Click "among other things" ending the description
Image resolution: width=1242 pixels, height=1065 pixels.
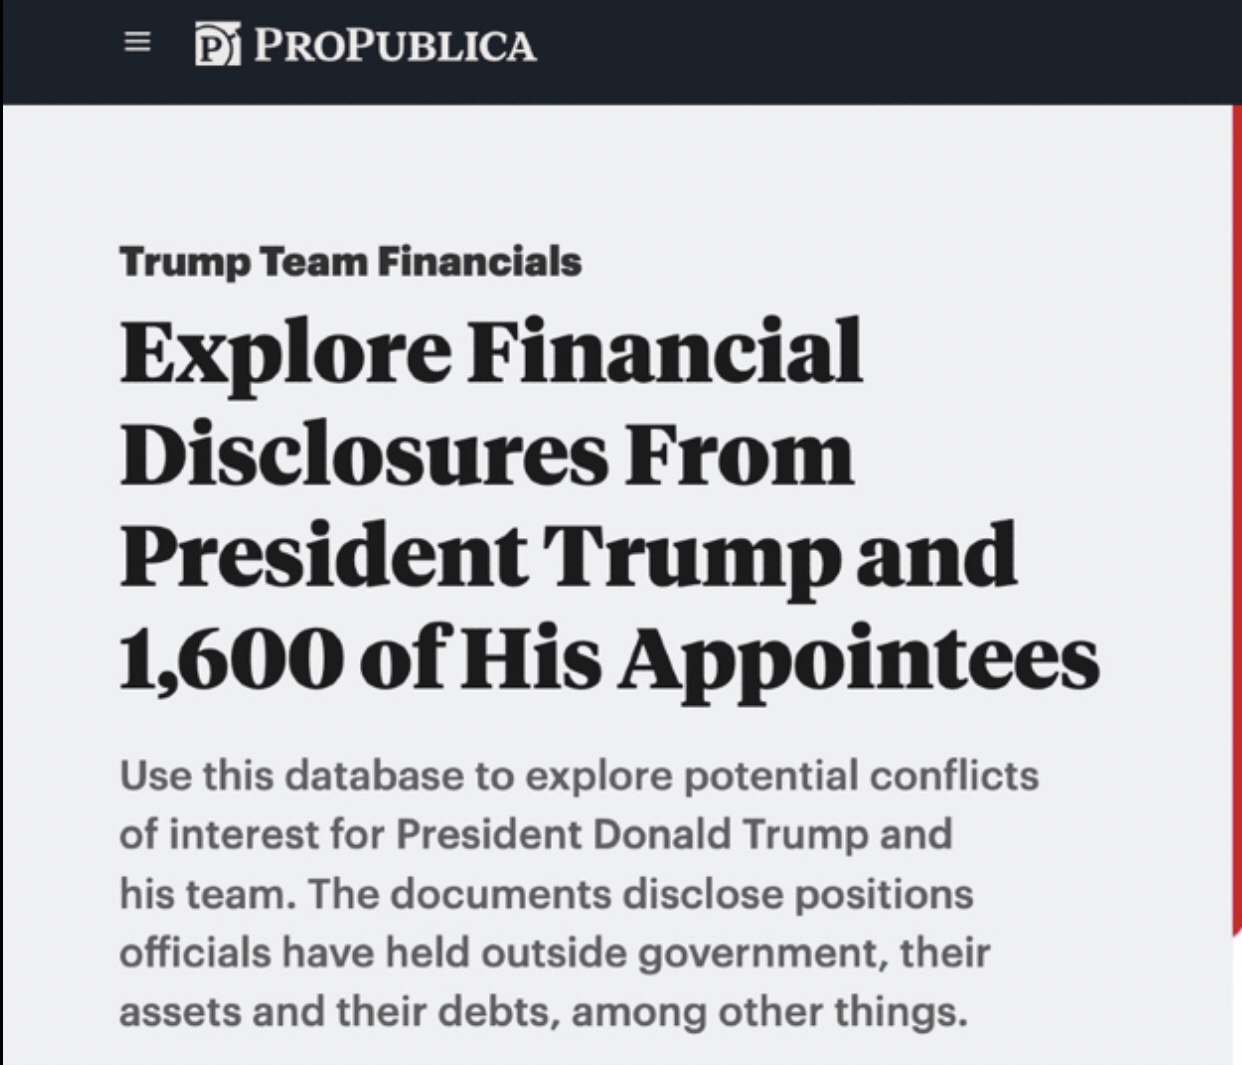tap(768, 1011)
